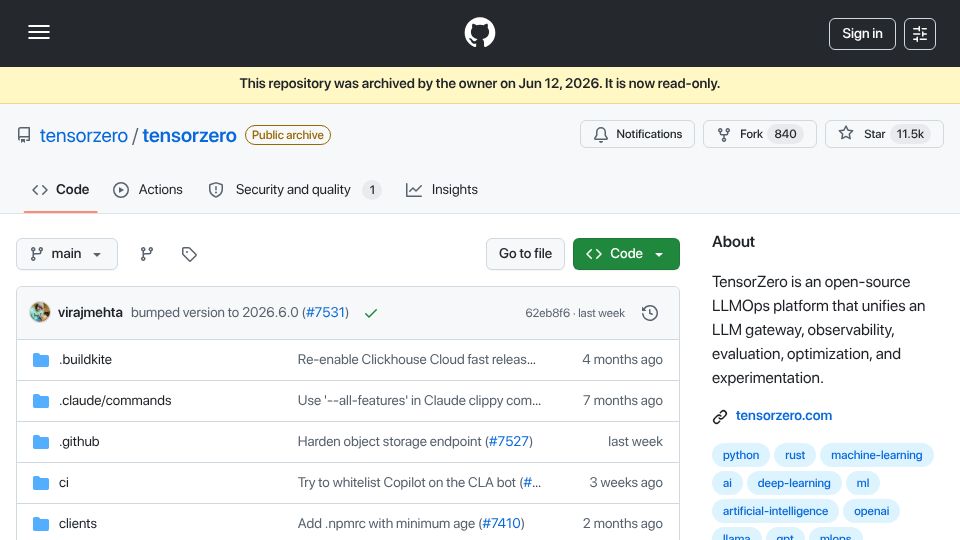View tags via tag icon

tap(189, 254)
